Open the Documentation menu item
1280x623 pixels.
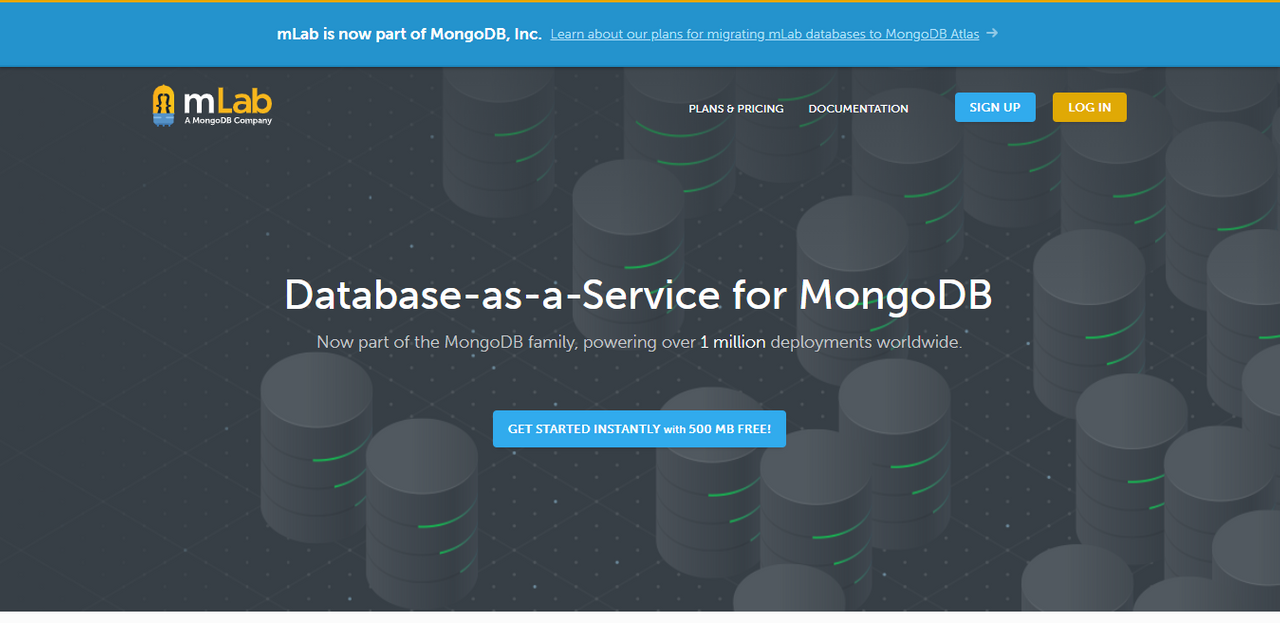click(x=858, y=109)
